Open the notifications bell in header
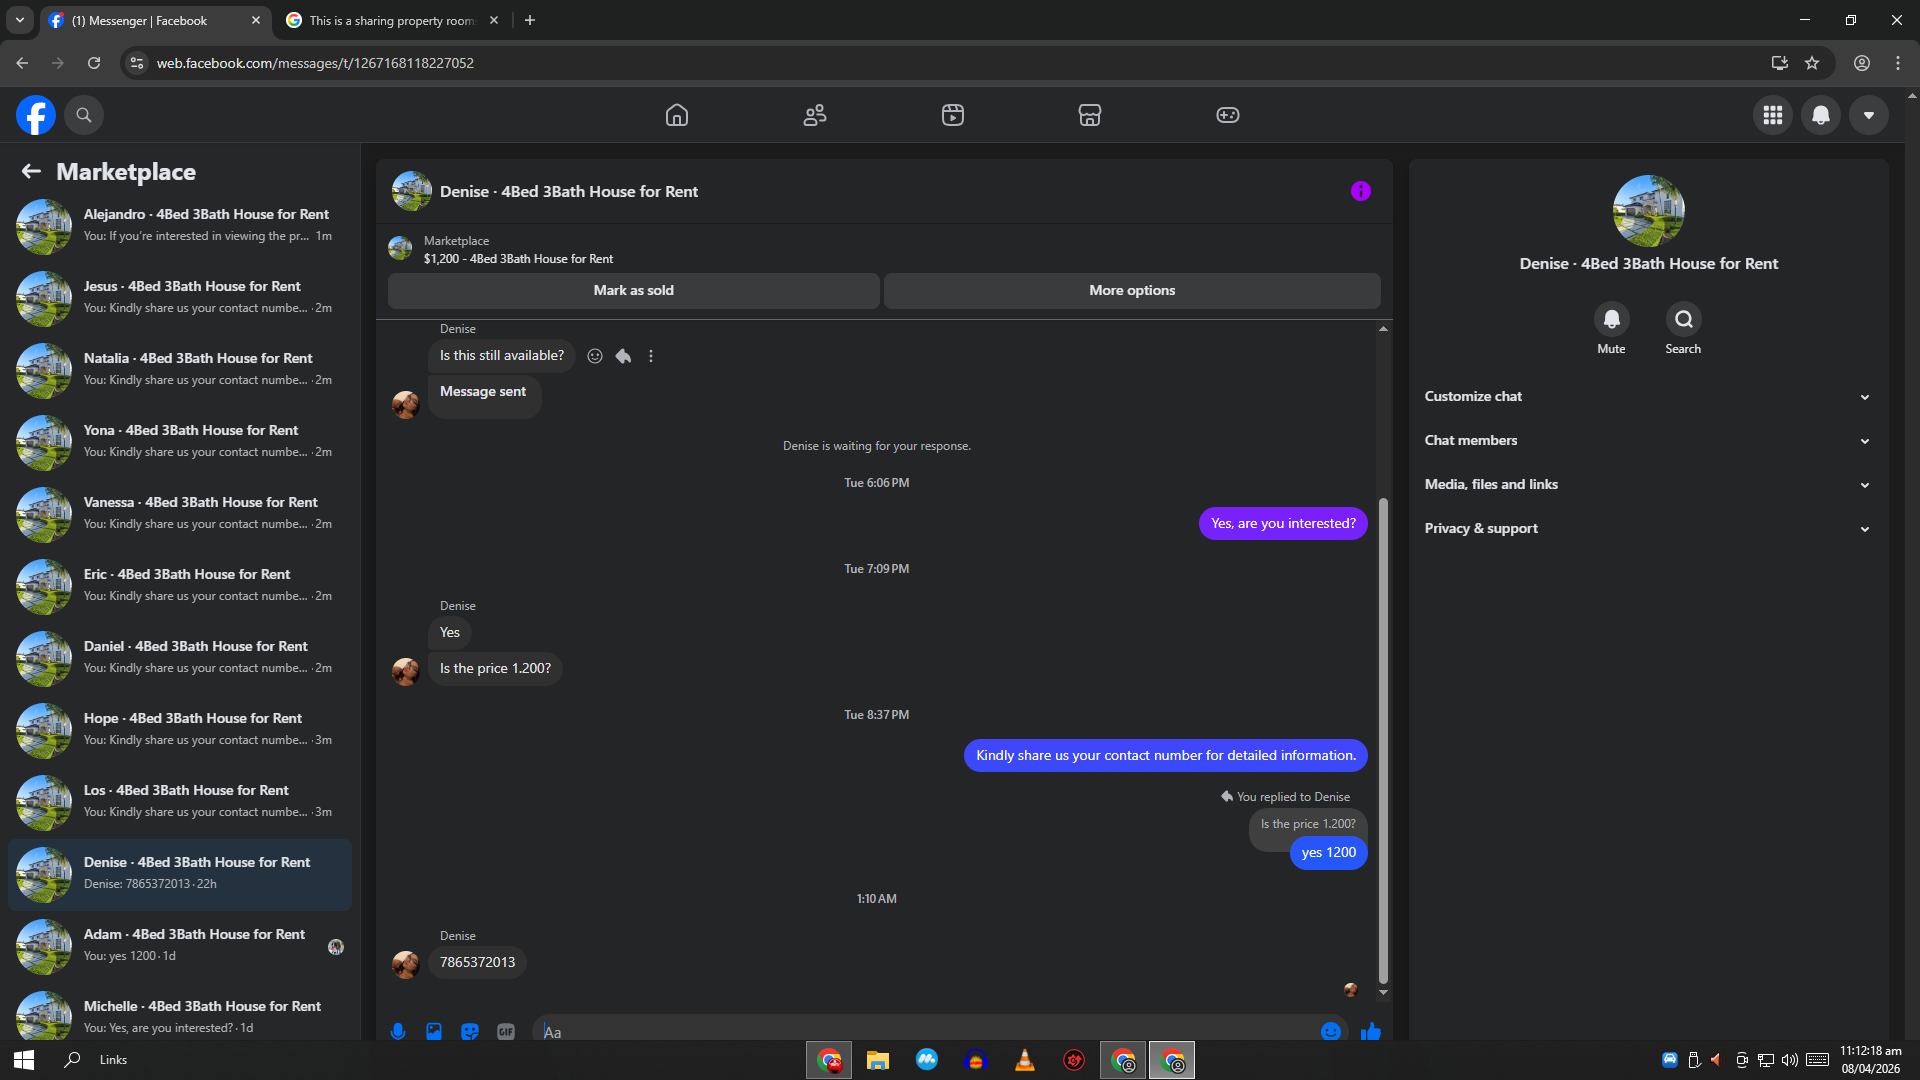 click(x=1820, y=115)
